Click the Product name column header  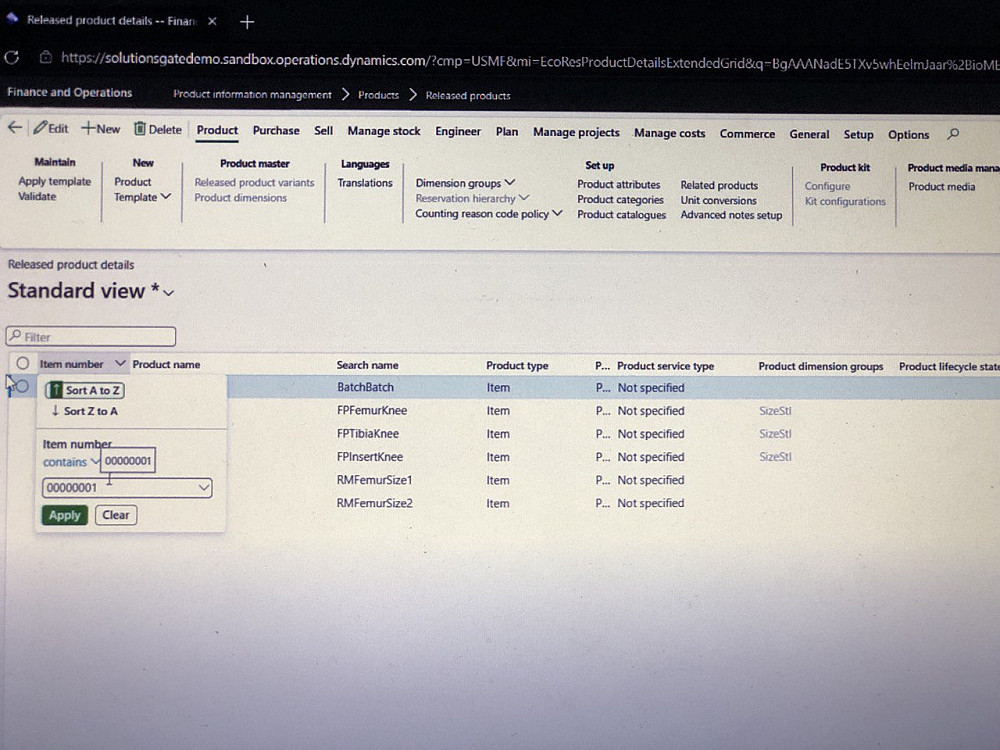[x=166, y=364]
